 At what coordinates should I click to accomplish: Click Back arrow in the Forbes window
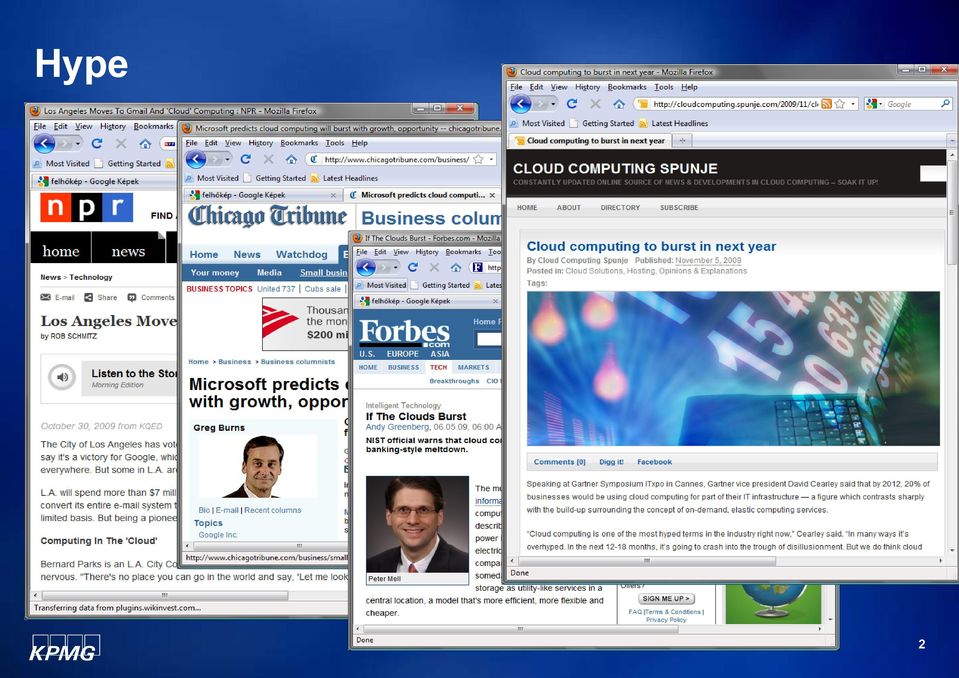pos(366,267)
